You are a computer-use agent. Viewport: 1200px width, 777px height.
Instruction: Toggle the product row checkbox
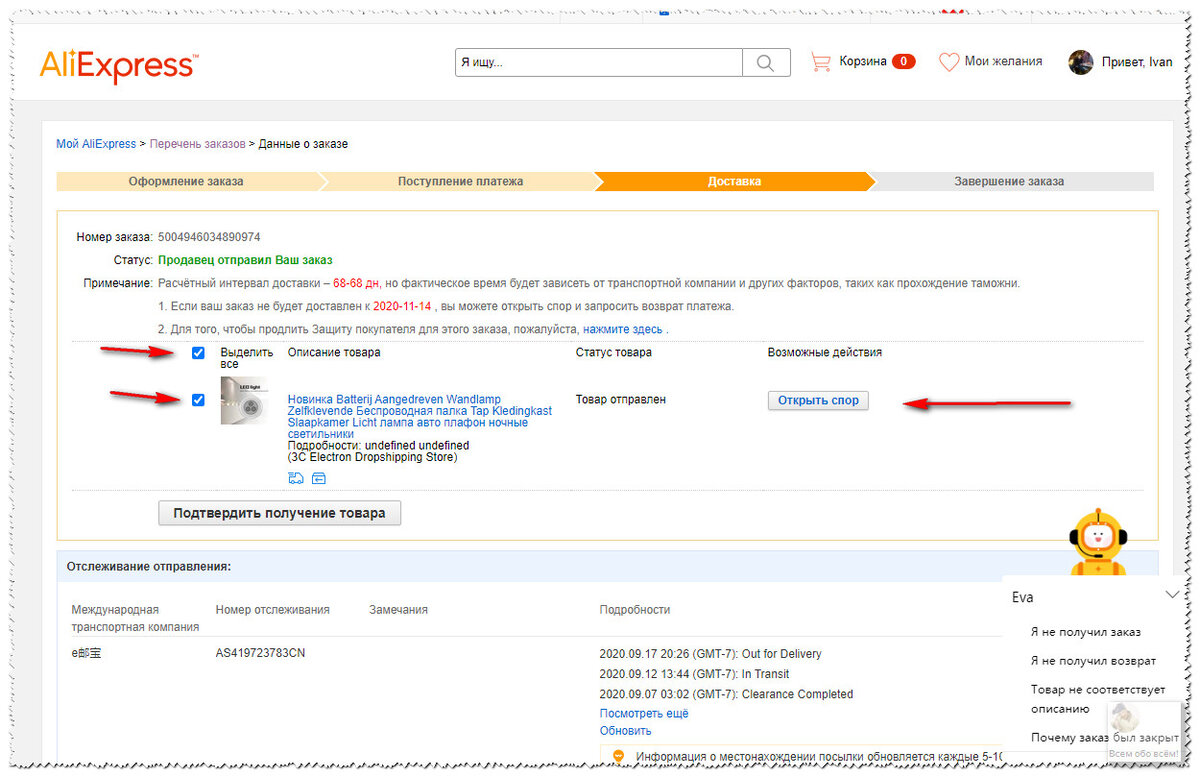click(198, 400)
